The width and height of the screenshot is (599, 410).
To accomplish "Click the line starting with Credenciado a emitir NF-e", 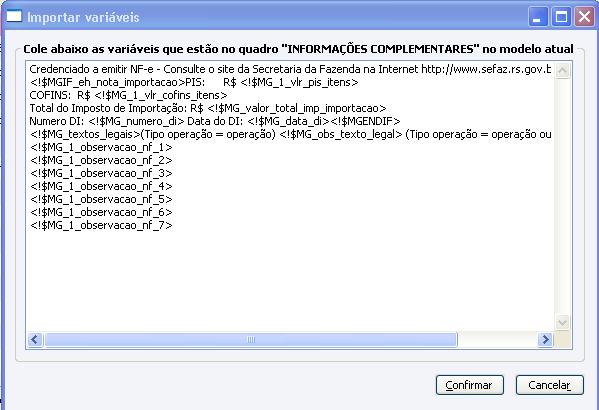I will [290, 69].
